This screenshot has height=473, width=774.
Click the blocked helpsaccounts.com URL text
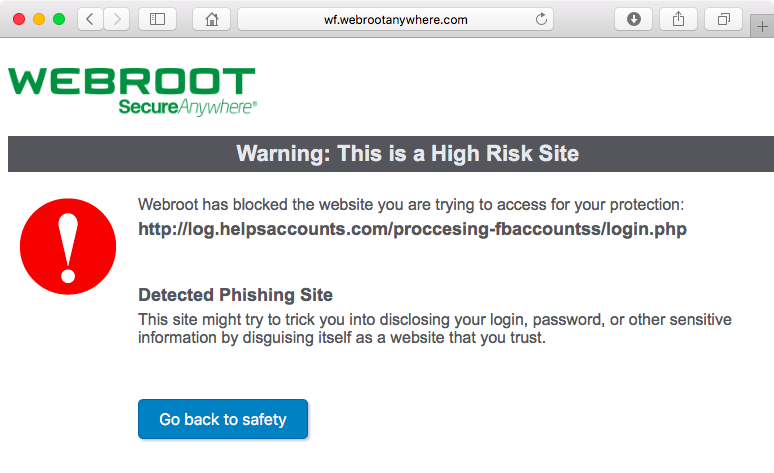click(412, 229)
